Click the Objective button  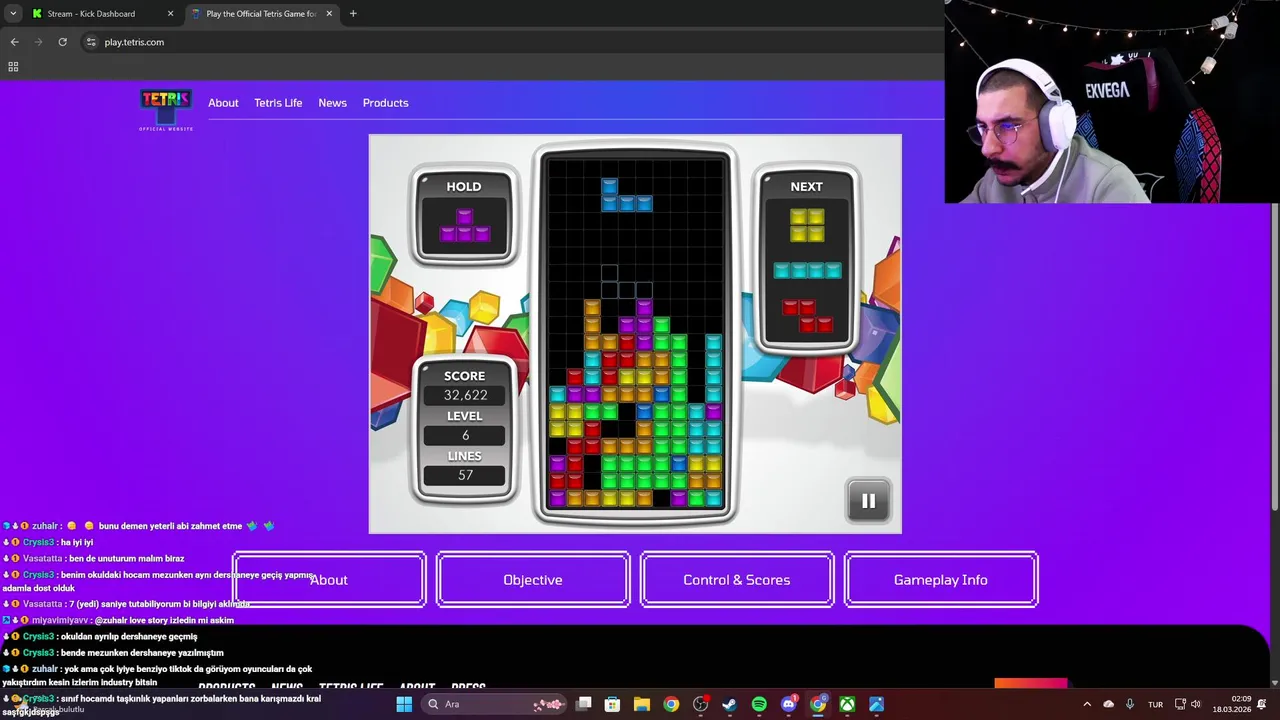tap(533, 580)
